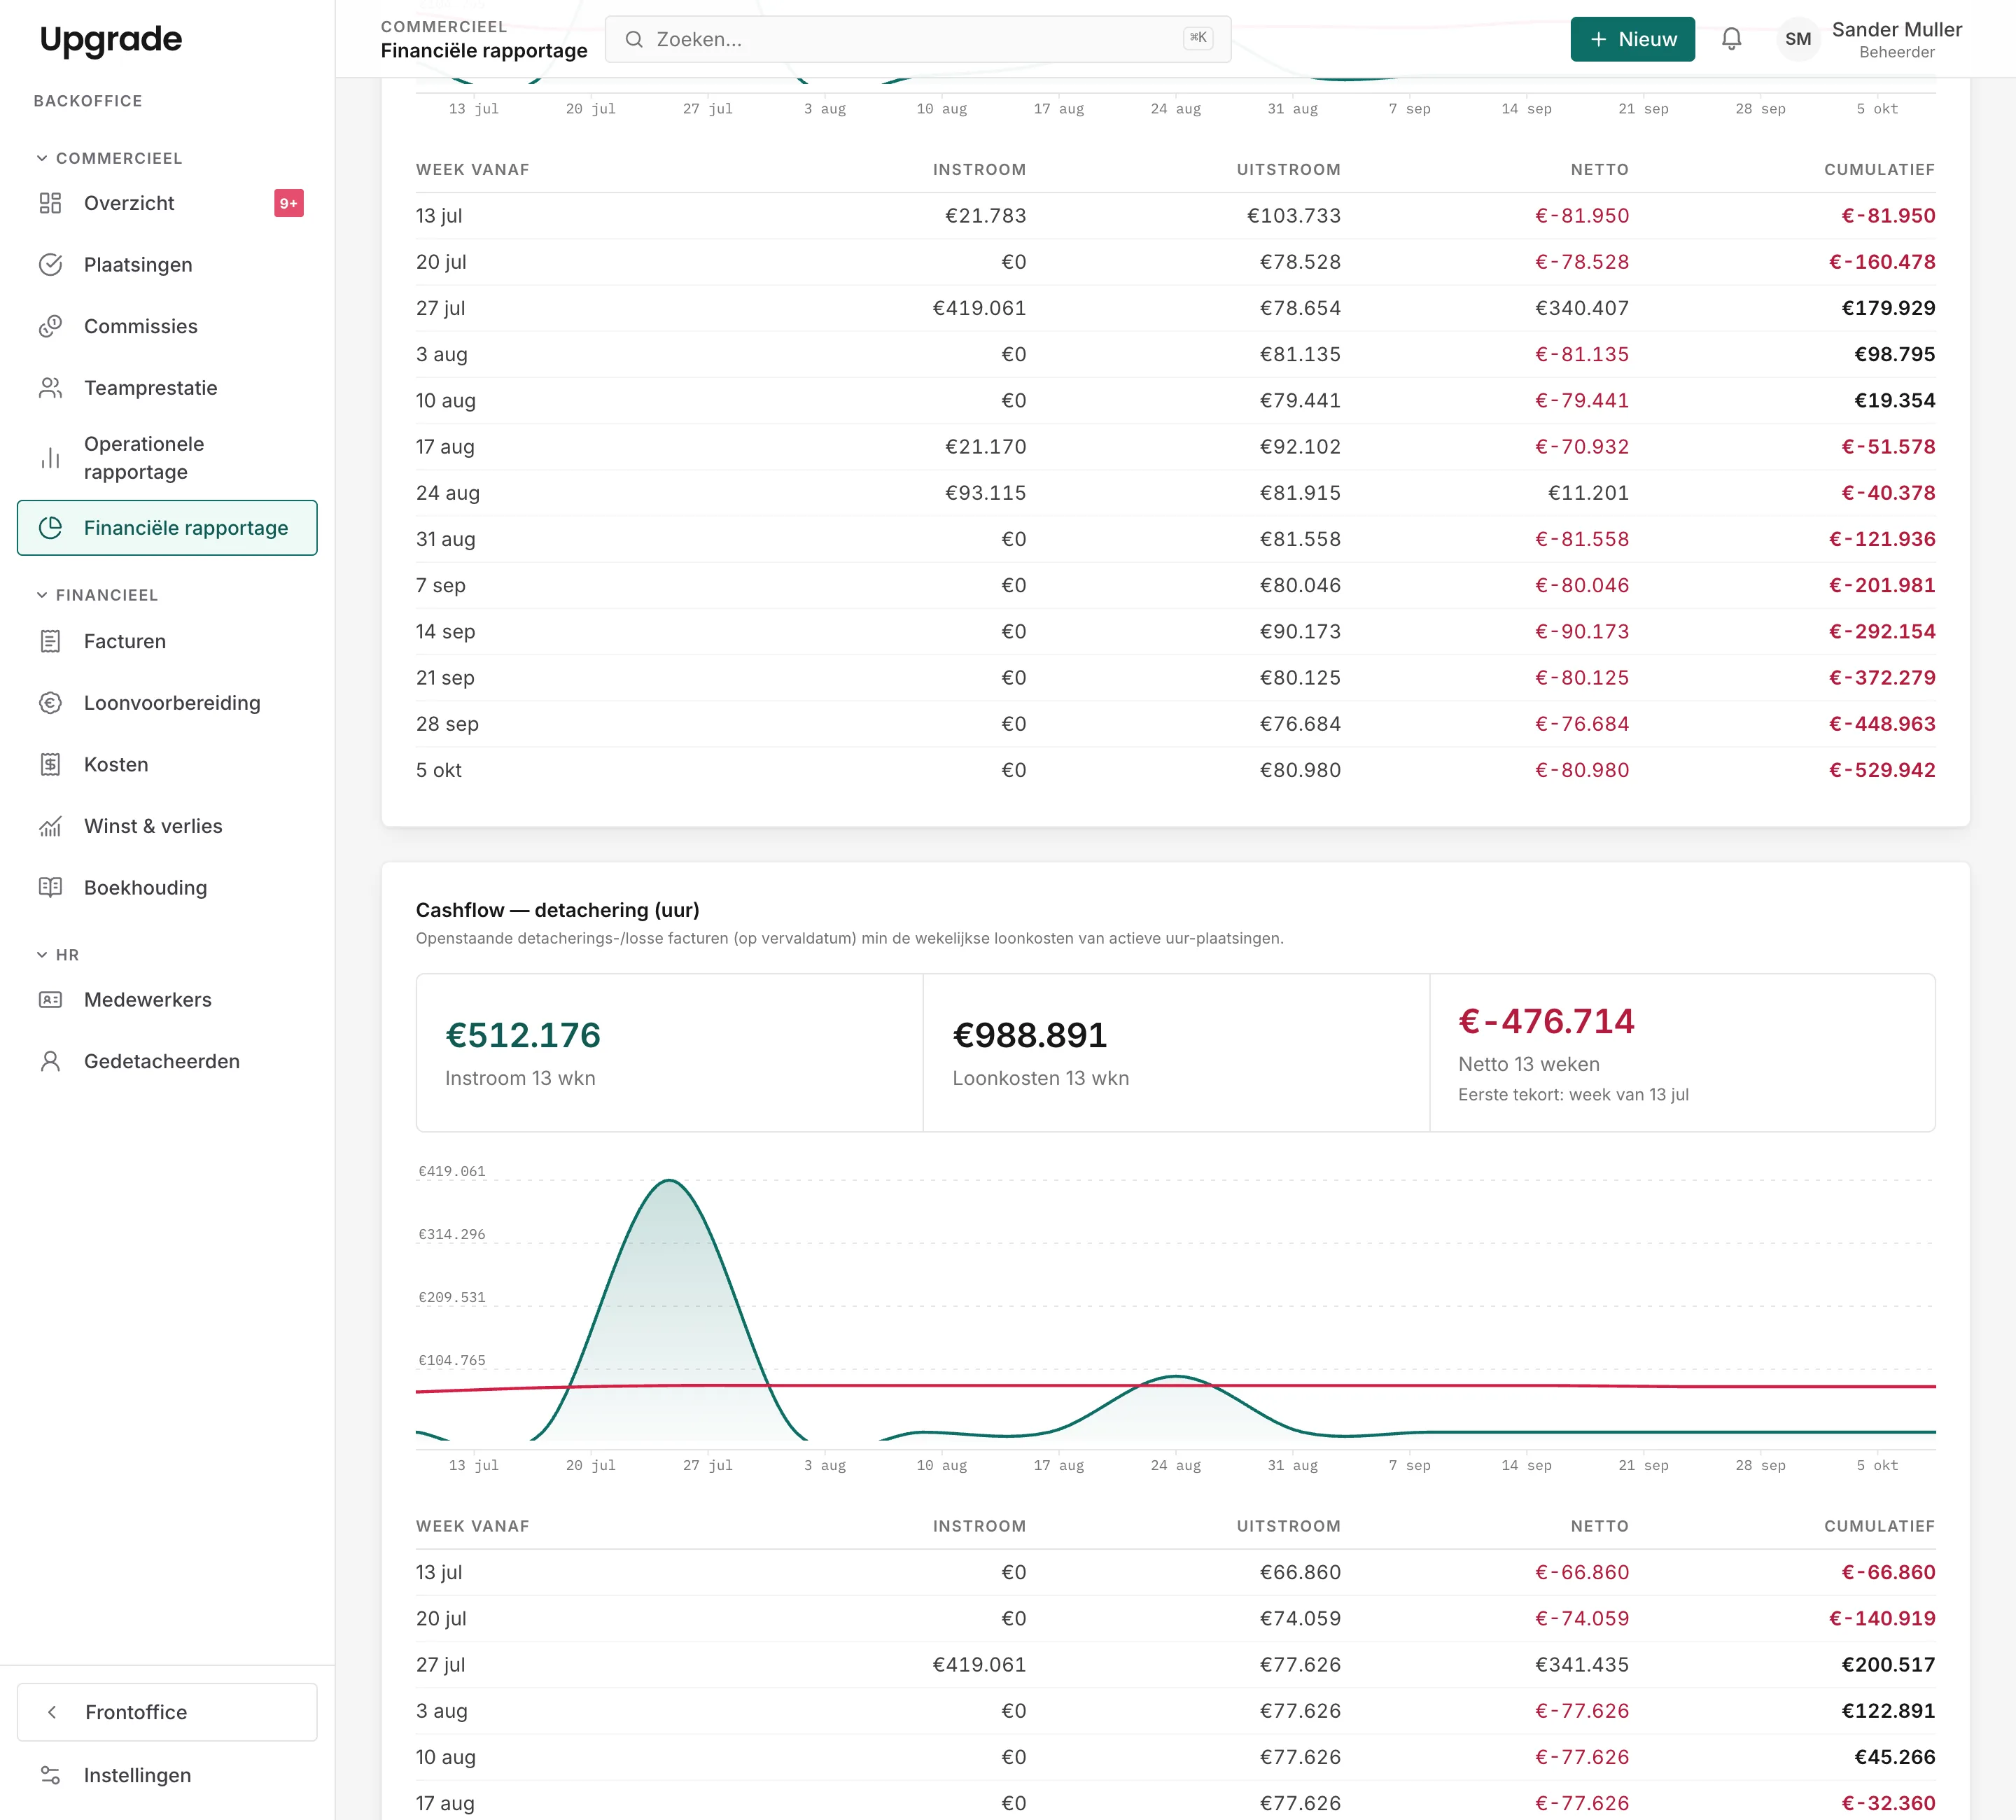
Task: Click netto value €341.435
Action: coord(1582,1665)
